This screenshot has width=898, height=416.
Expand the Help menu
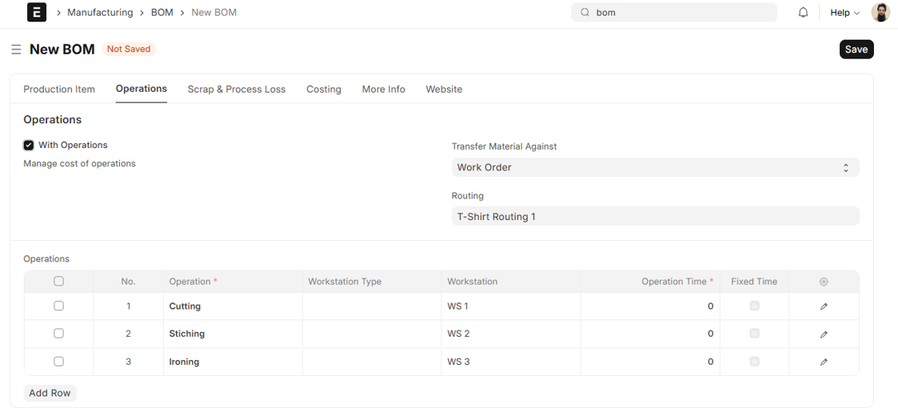pyautogui.click(x=844, y=13)
